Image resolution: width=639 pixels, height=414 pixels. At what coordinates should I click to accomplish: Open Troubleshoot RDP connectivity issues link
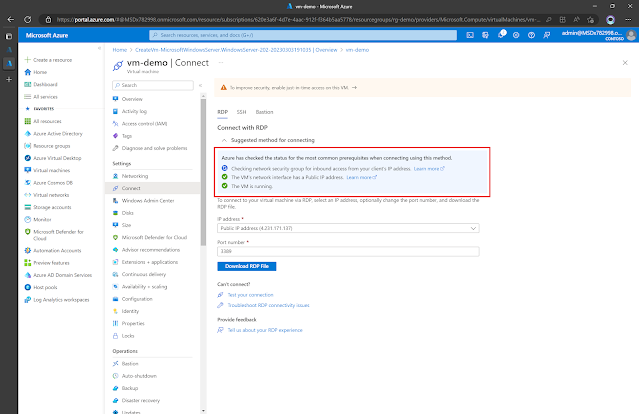(268, 305)
